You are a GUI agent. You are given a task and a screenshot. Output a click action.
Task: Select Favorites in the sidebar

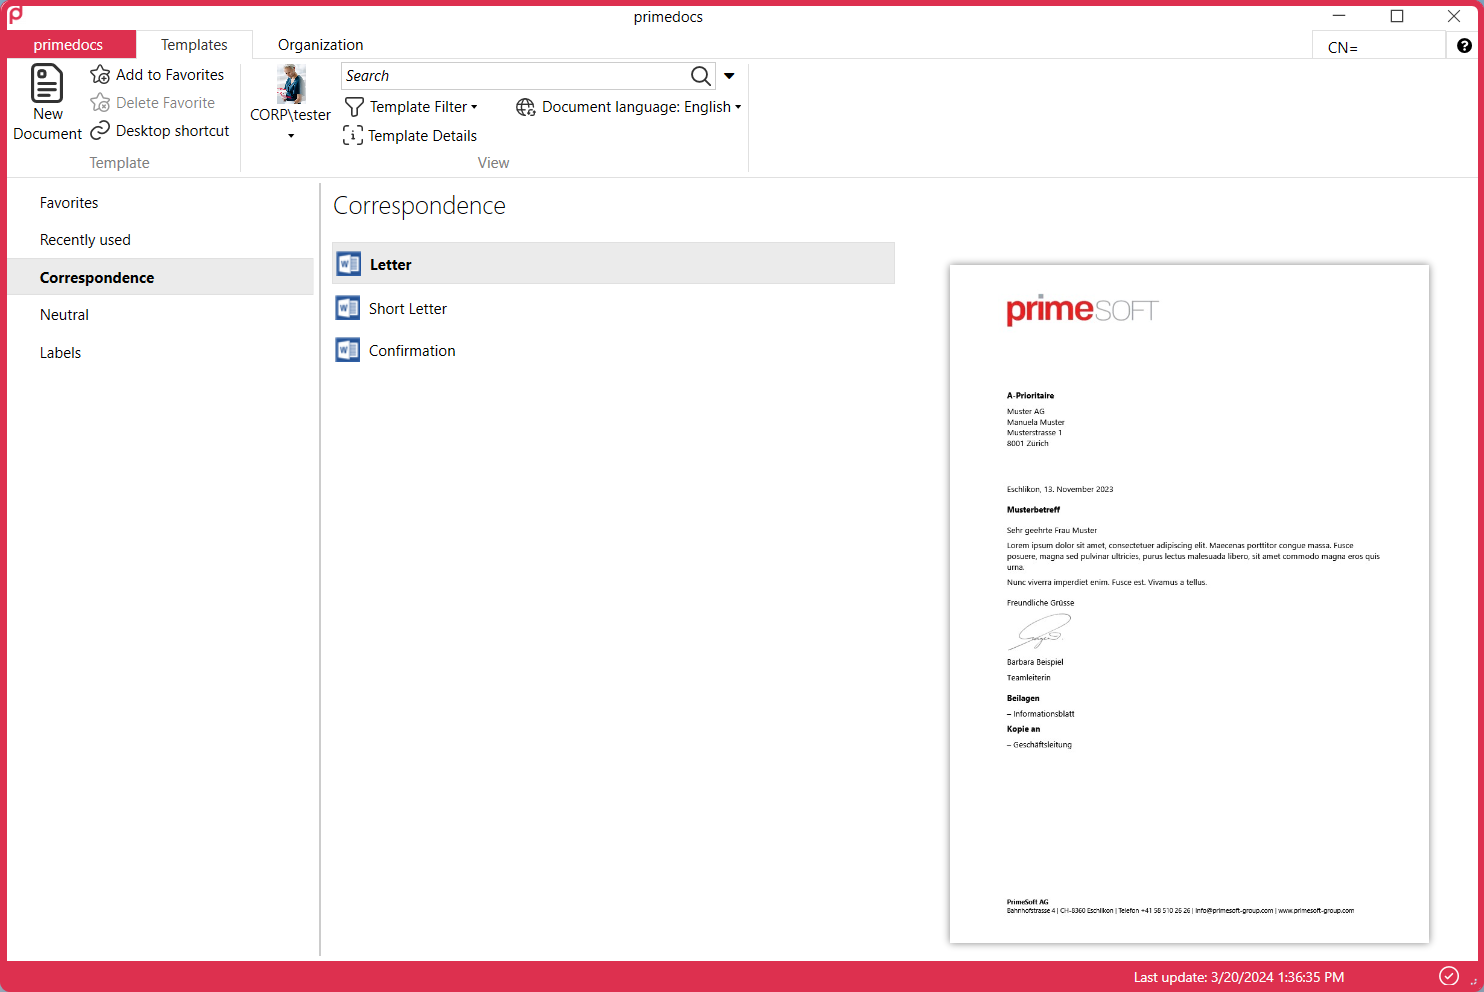pos(161,203)
